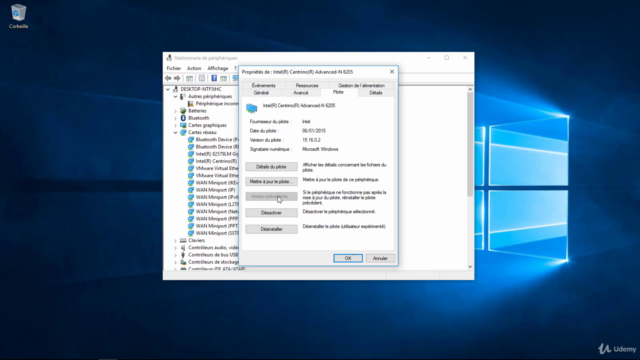Open the Properties toolbar icon

(202, 78)
